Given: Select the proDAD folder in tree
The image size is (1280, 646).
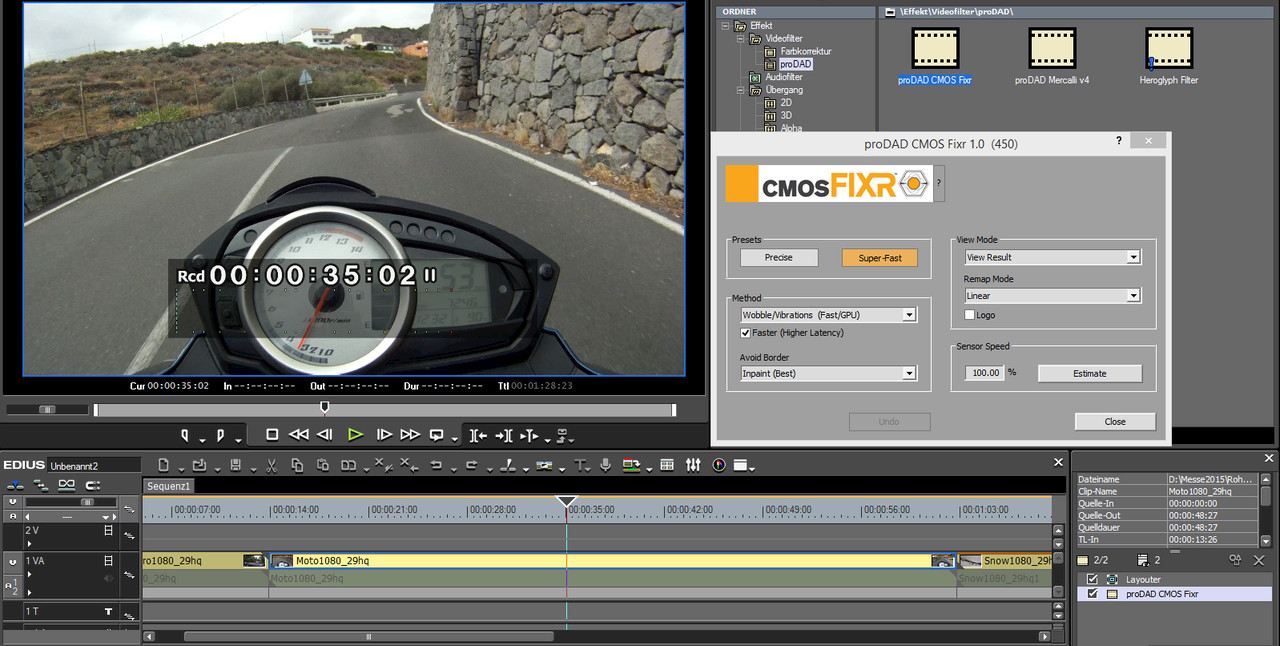Looking at the screenshot, I should 796,64.
